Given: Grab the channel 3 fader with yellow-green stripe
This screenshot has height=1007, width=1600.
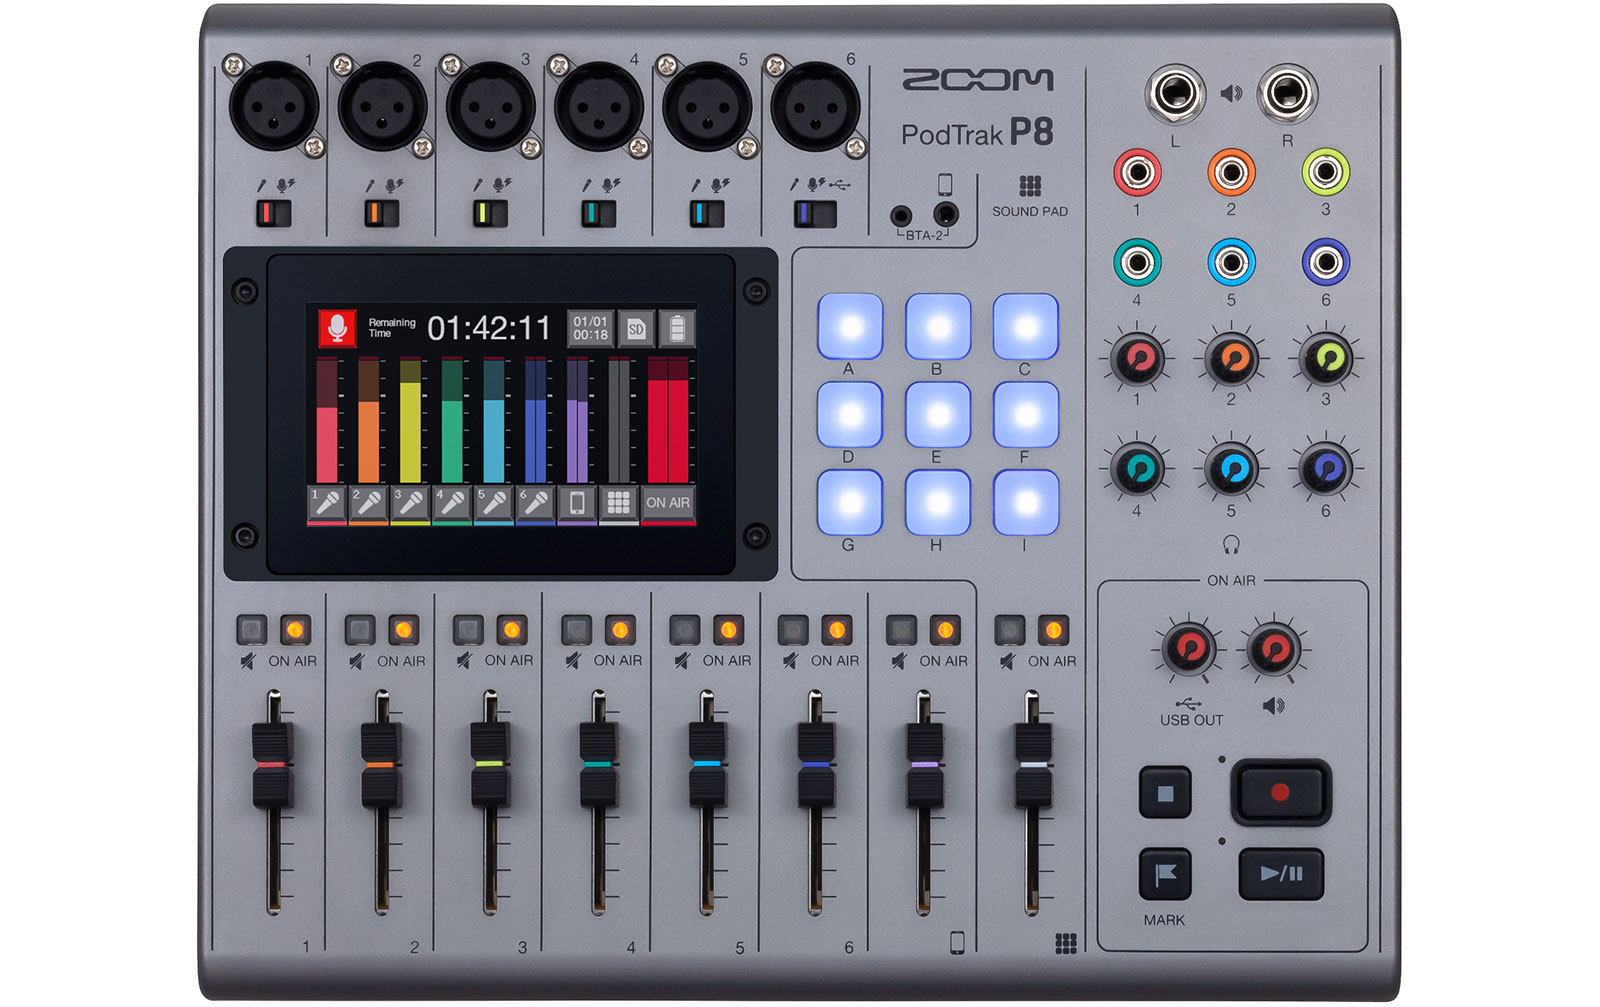Looking at the screenshot, I should tap(489, 765).
